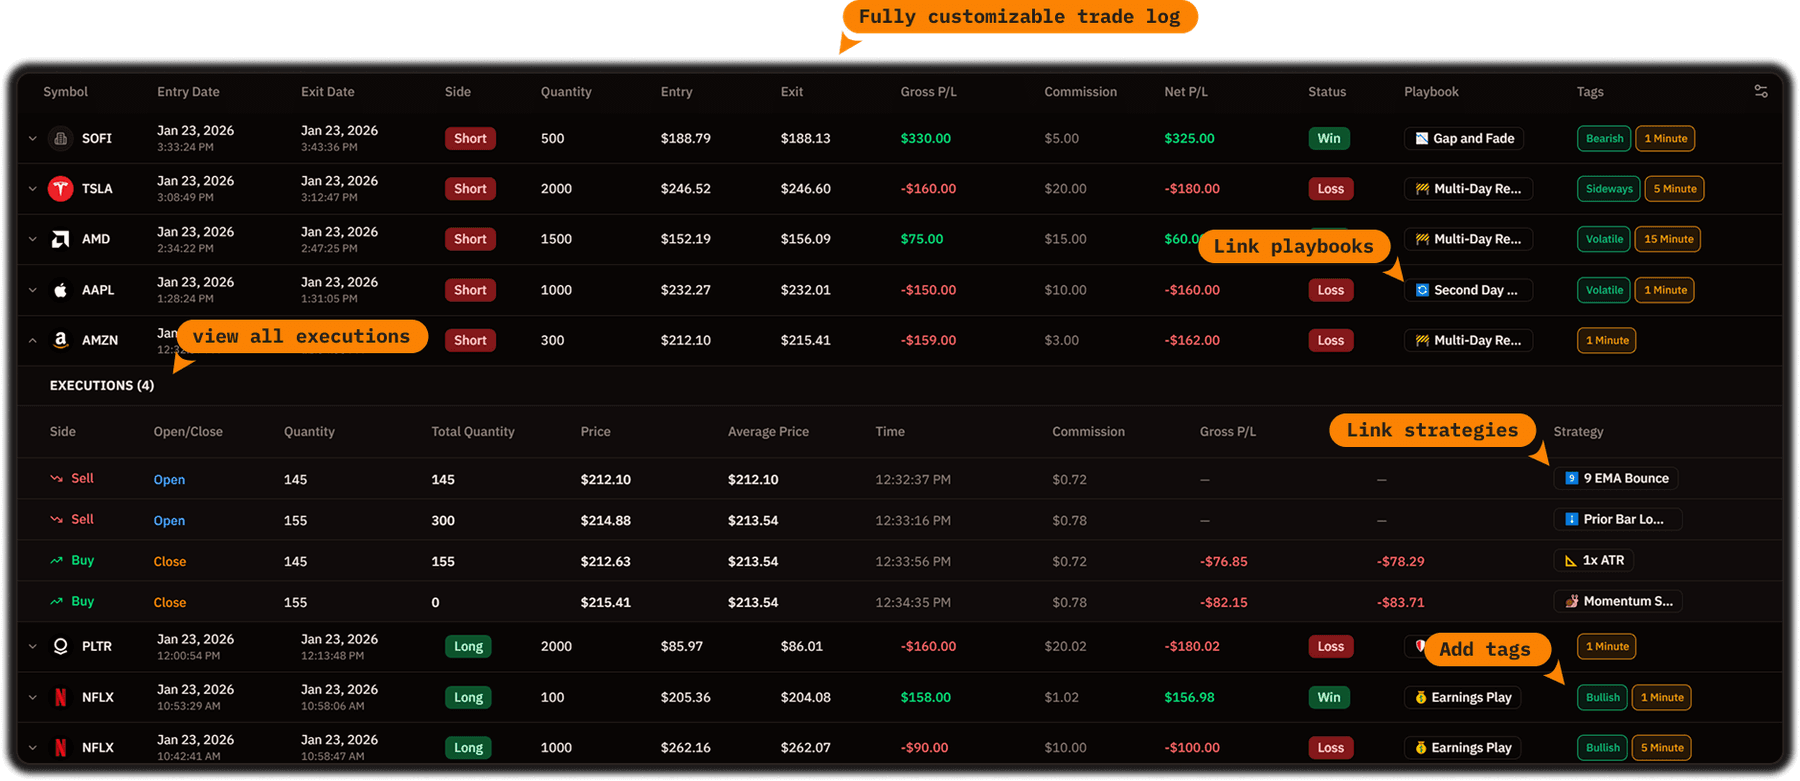Click the Gap and Fade playbook icon

tap(1421, 138)
